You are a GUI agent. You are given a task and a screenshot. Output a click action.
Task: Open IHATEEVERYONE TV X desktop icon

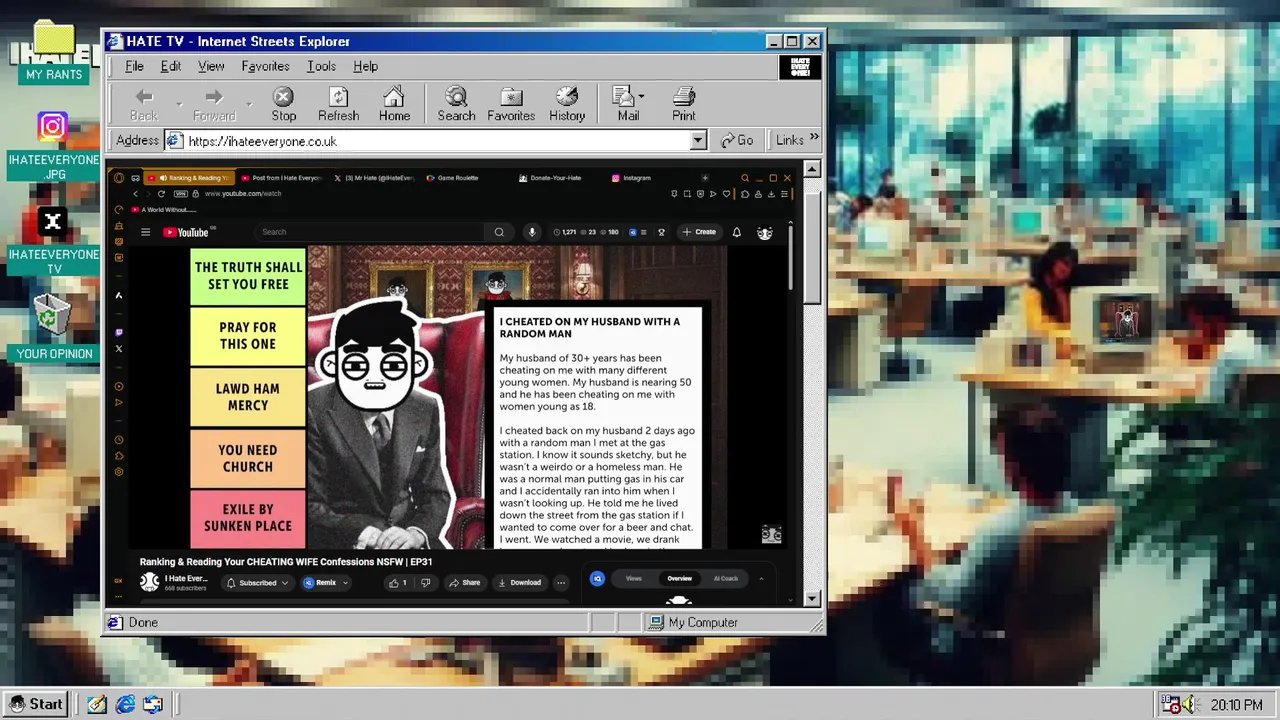tap(53, 241)
